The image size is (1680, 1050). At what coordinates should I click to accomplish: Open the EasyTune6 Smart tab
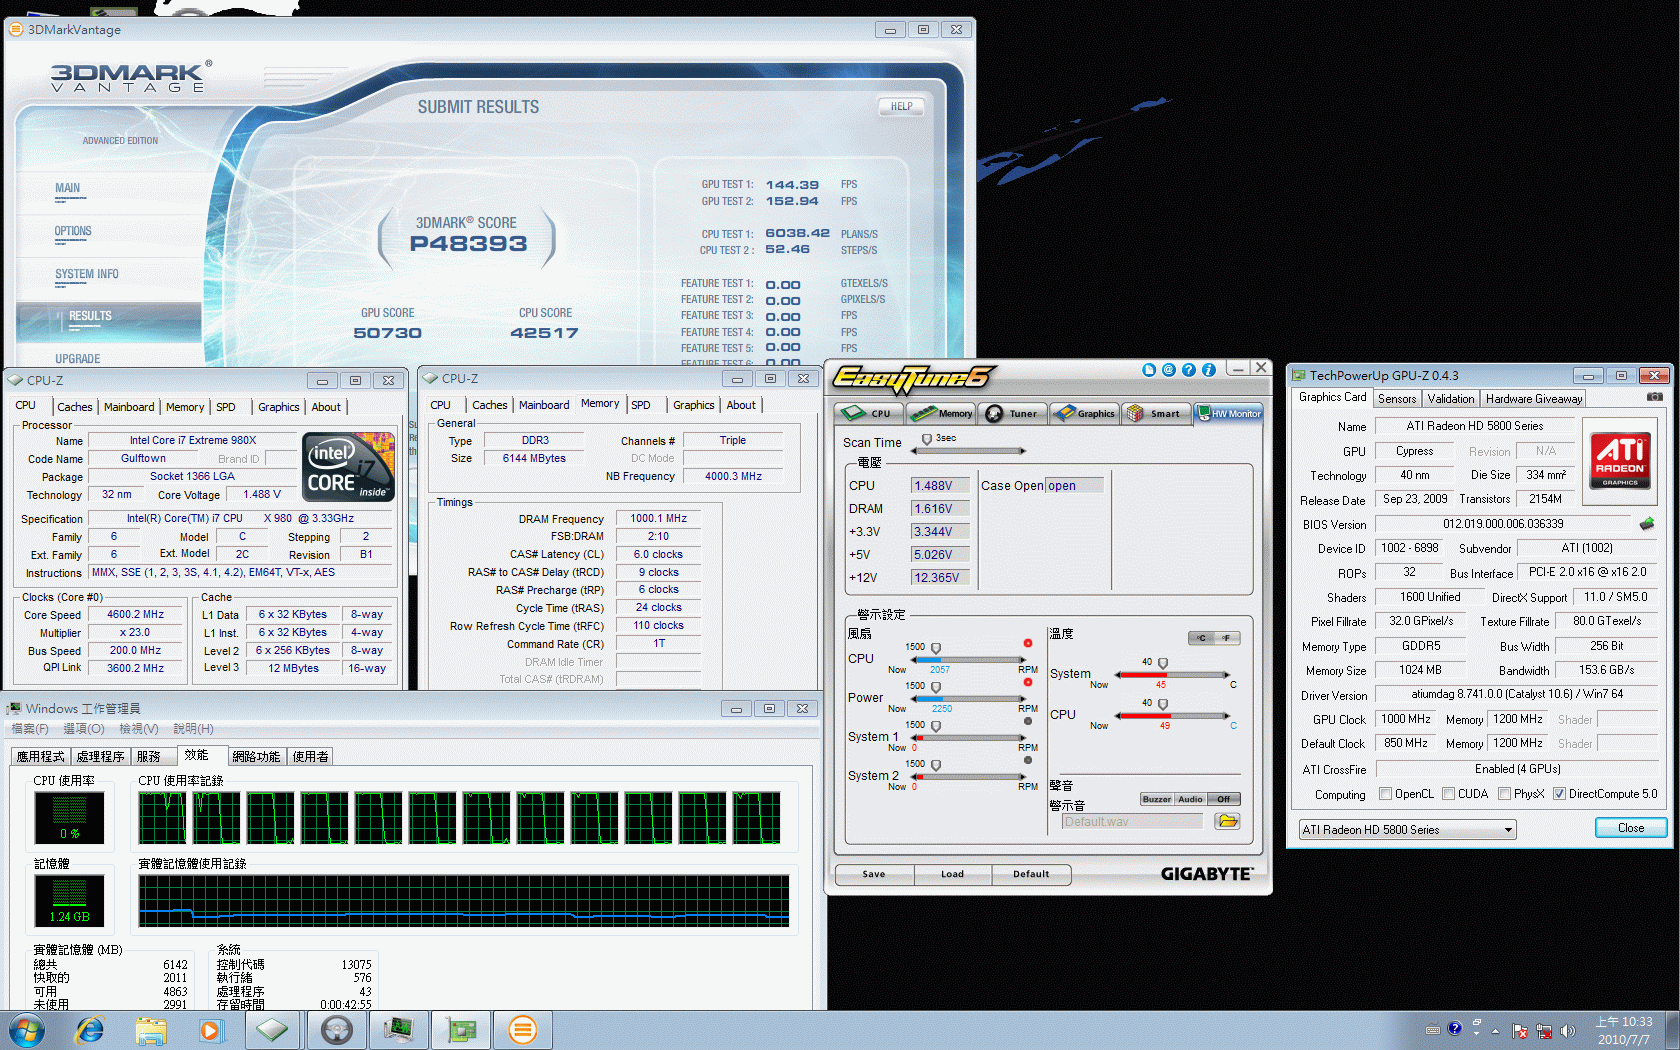click(1155, 413)
